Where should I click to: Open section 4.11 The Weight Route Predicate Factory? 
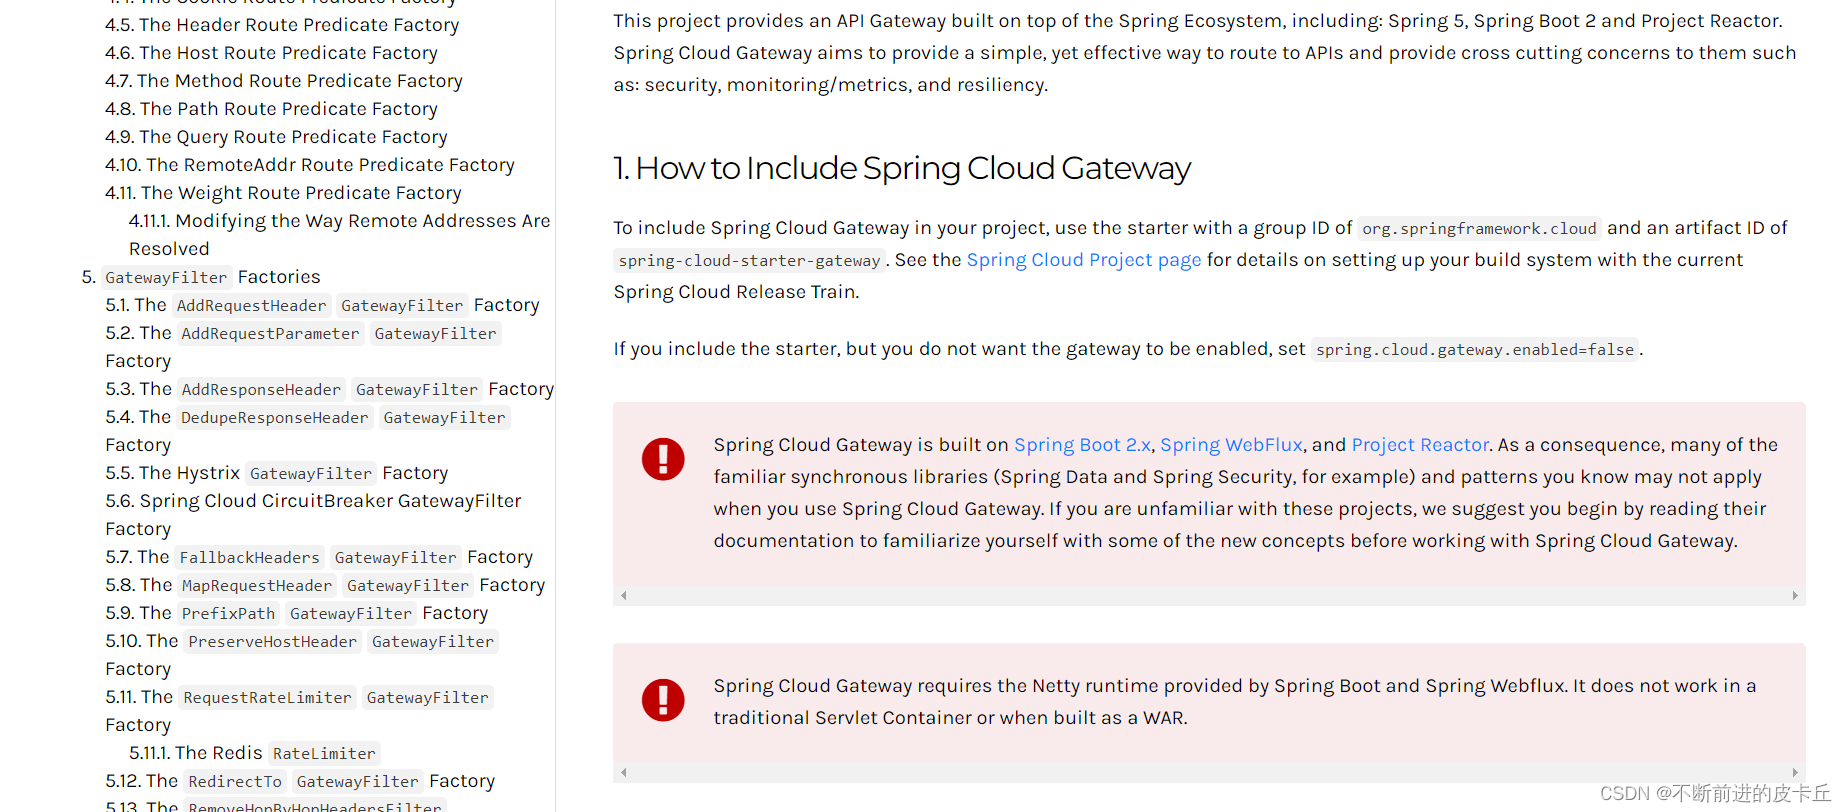283,193
